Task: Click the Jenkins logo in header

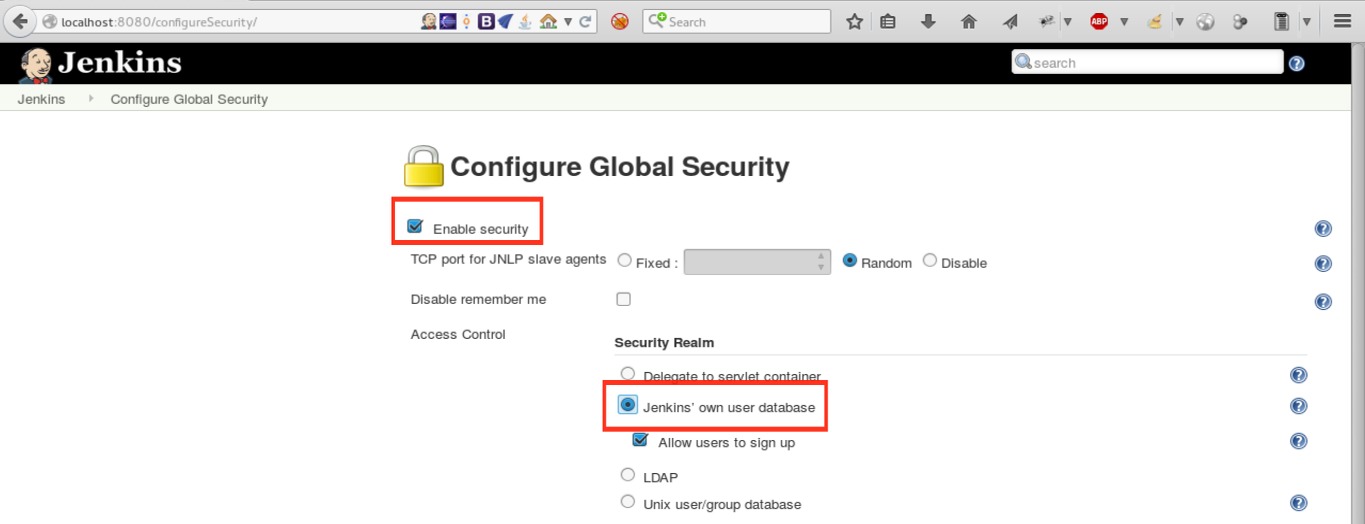Action: 100,63
